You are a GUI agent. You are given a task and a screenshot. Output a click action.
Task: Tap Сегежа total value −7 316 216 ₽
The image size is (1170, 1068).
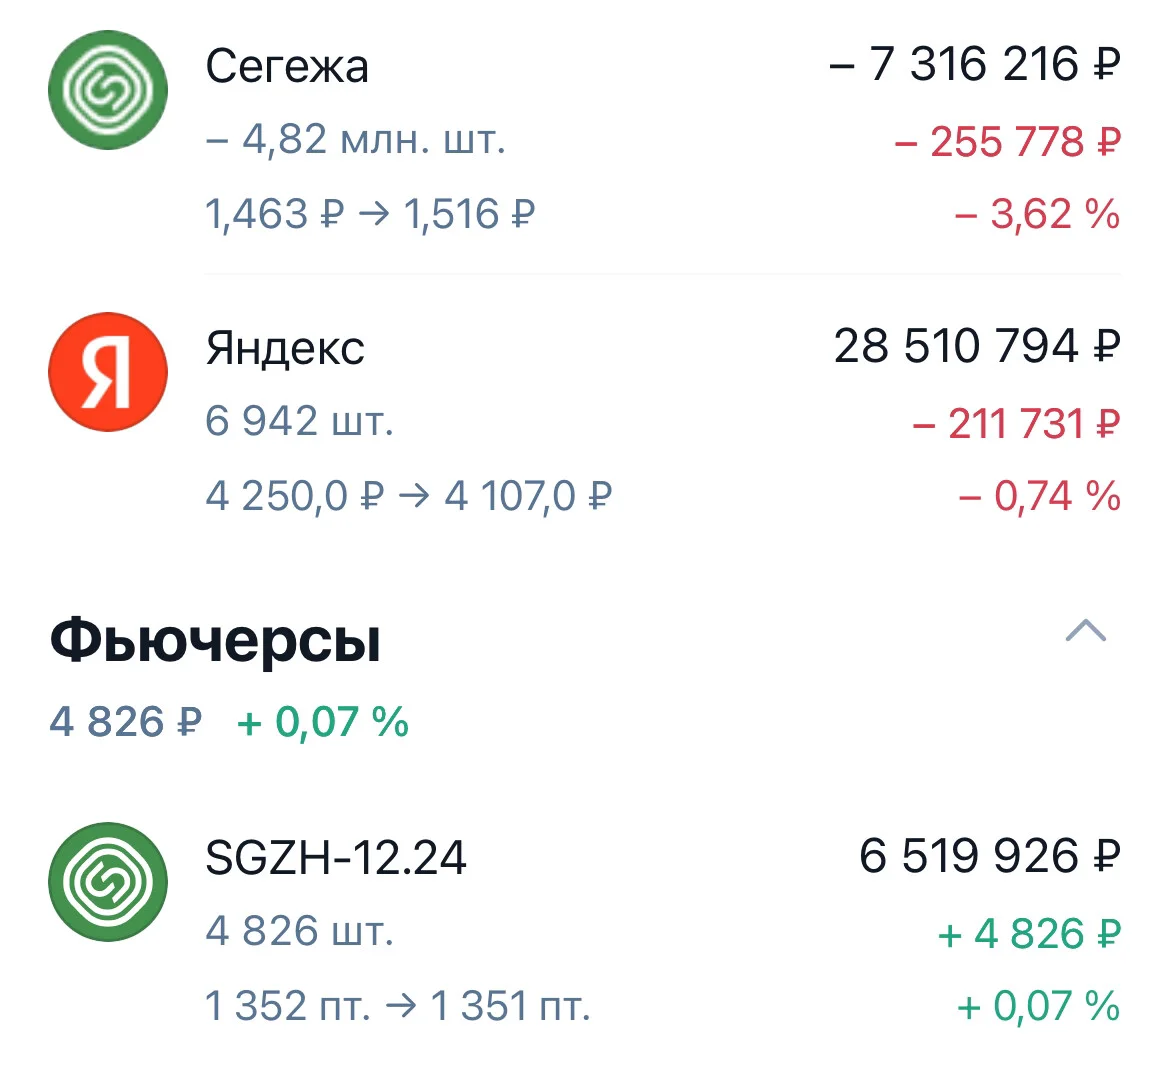tap(975, 64)
